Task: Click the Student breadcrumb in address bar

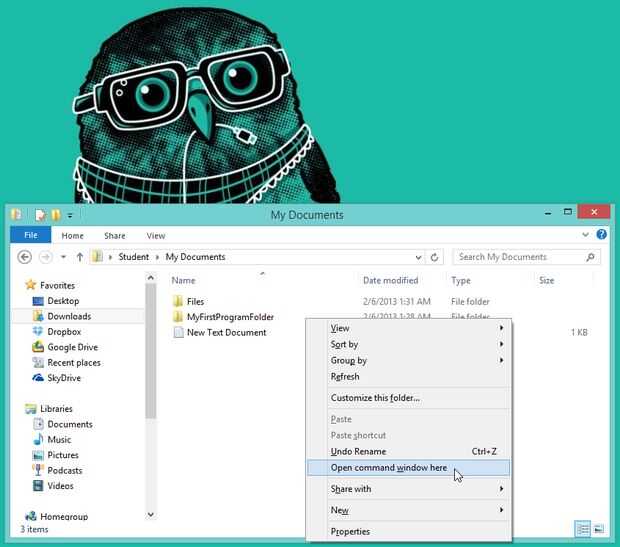Action: tap(134, 257)
